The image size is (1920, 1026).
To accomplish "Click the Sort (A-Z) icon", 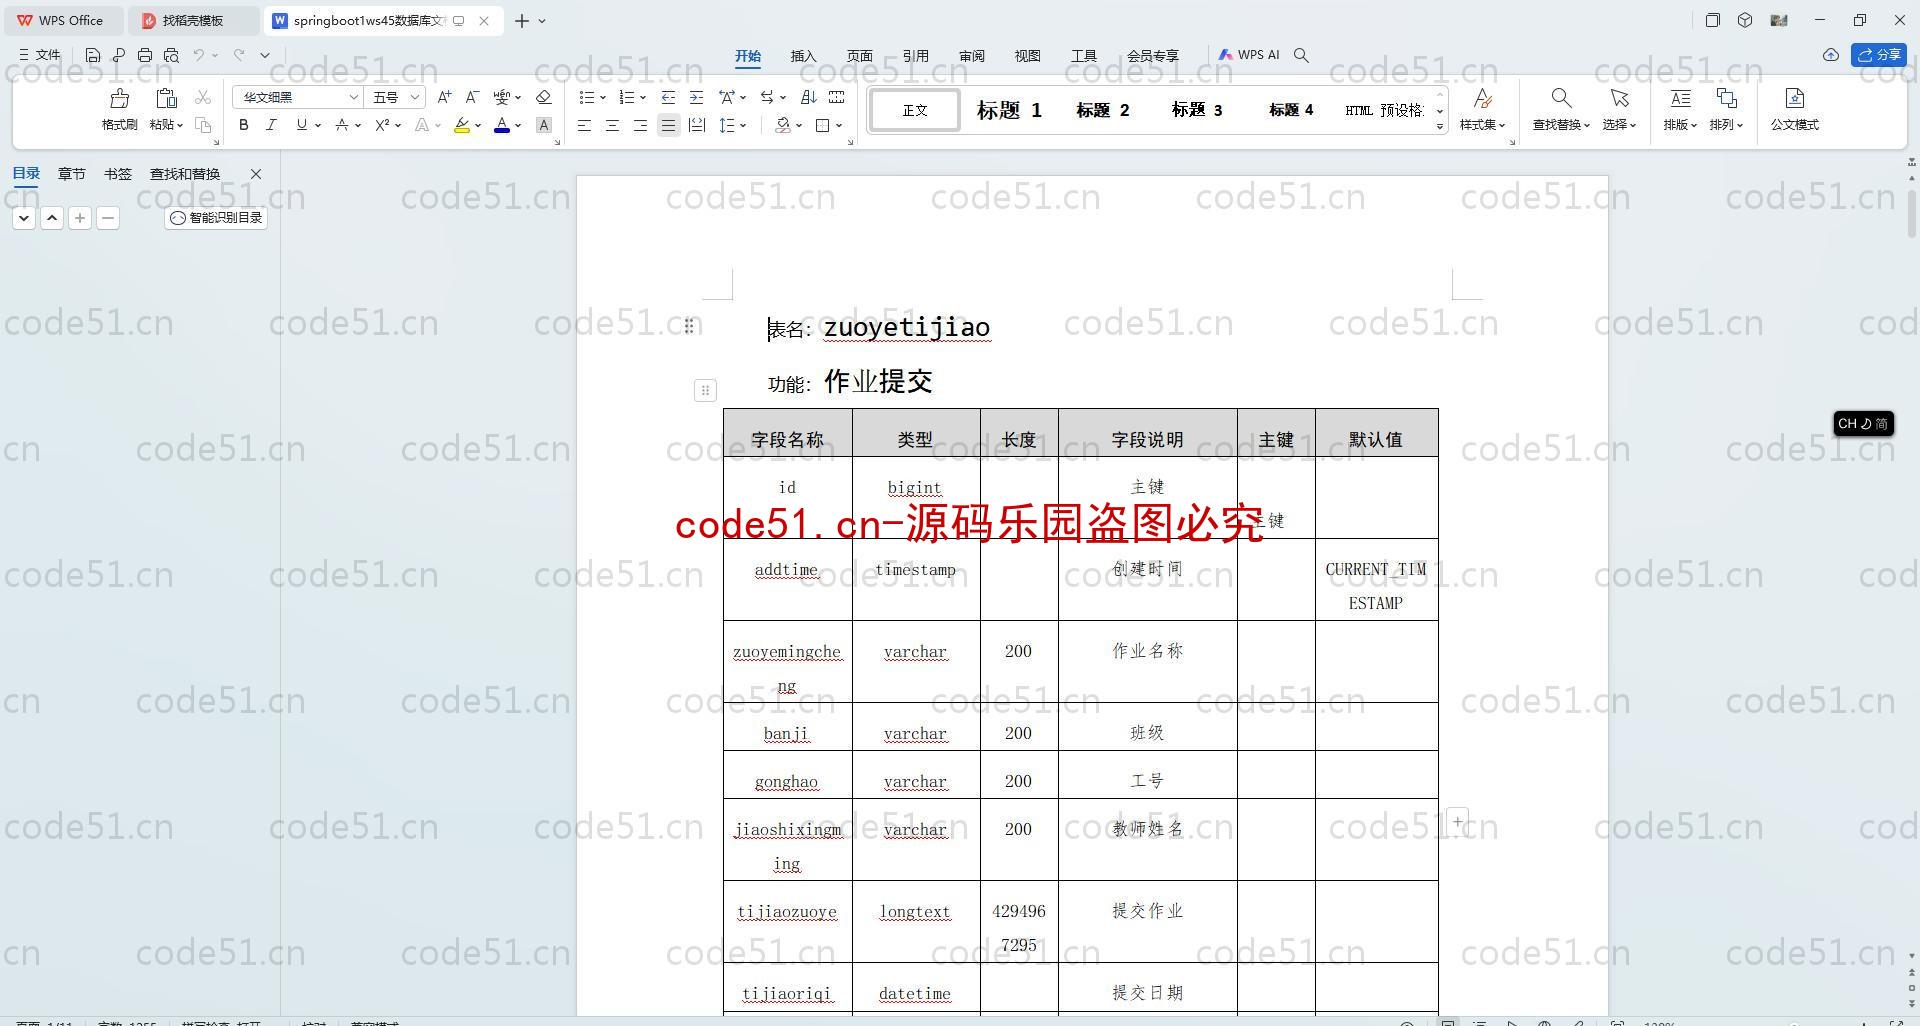I will pos(809,97).
